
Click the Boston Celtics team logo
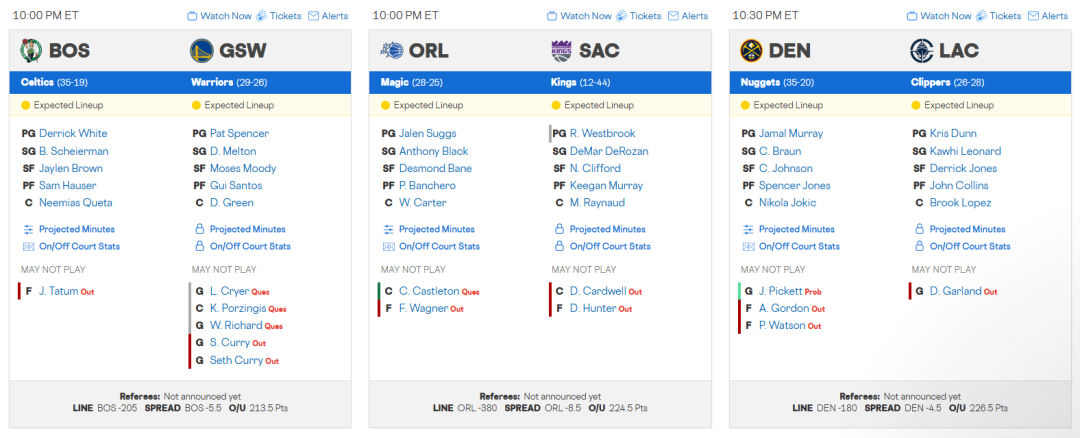tap(32, 51)
